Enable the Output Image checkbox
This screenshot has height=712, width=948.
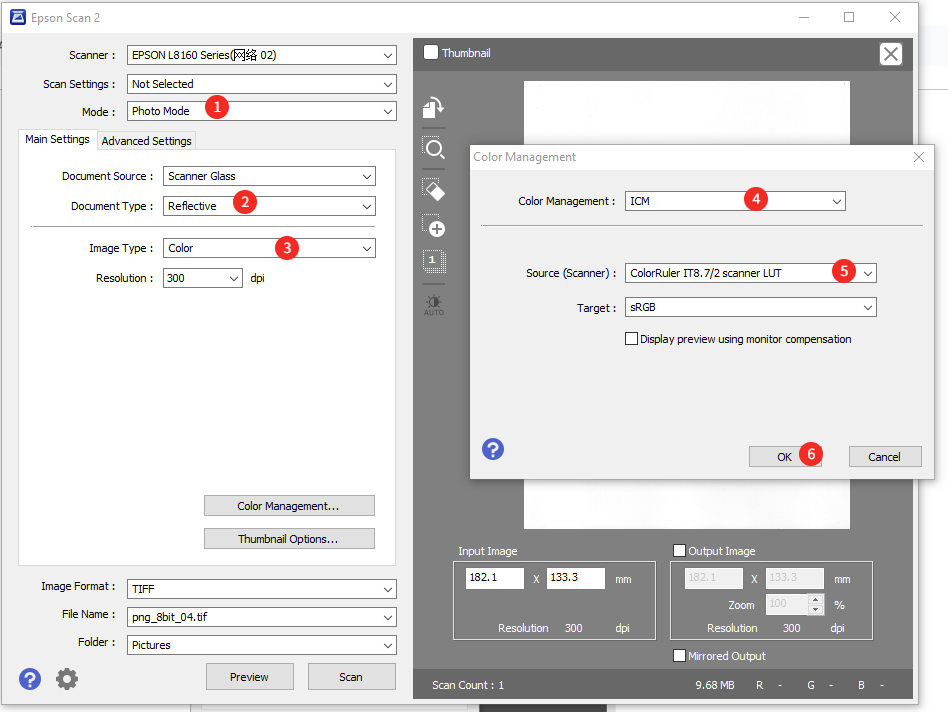pos(680,551)
